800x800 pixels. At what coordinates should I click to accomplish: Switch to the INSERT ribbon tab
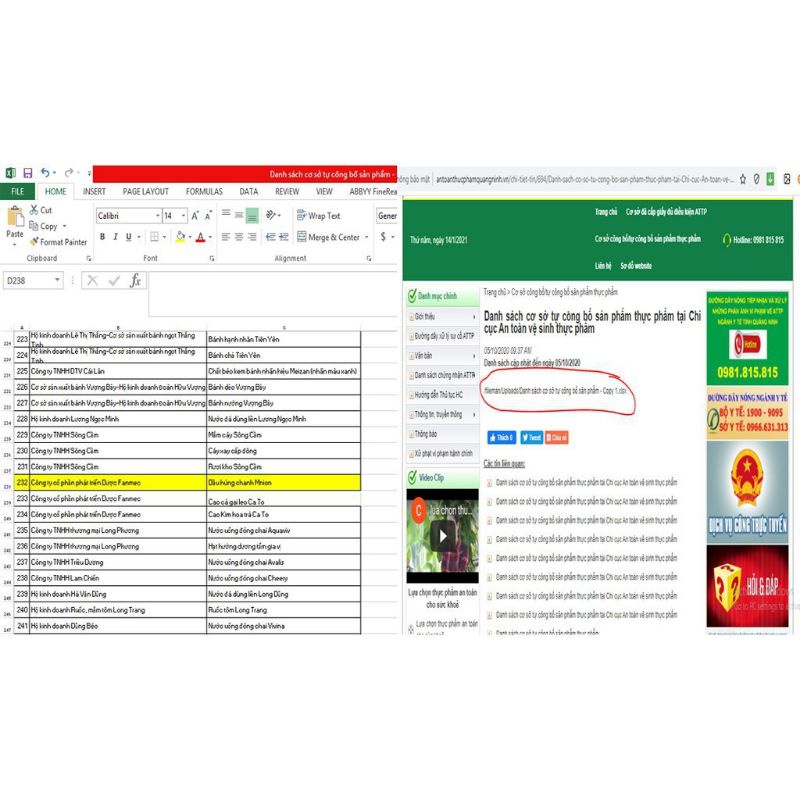tap(94, 191)
